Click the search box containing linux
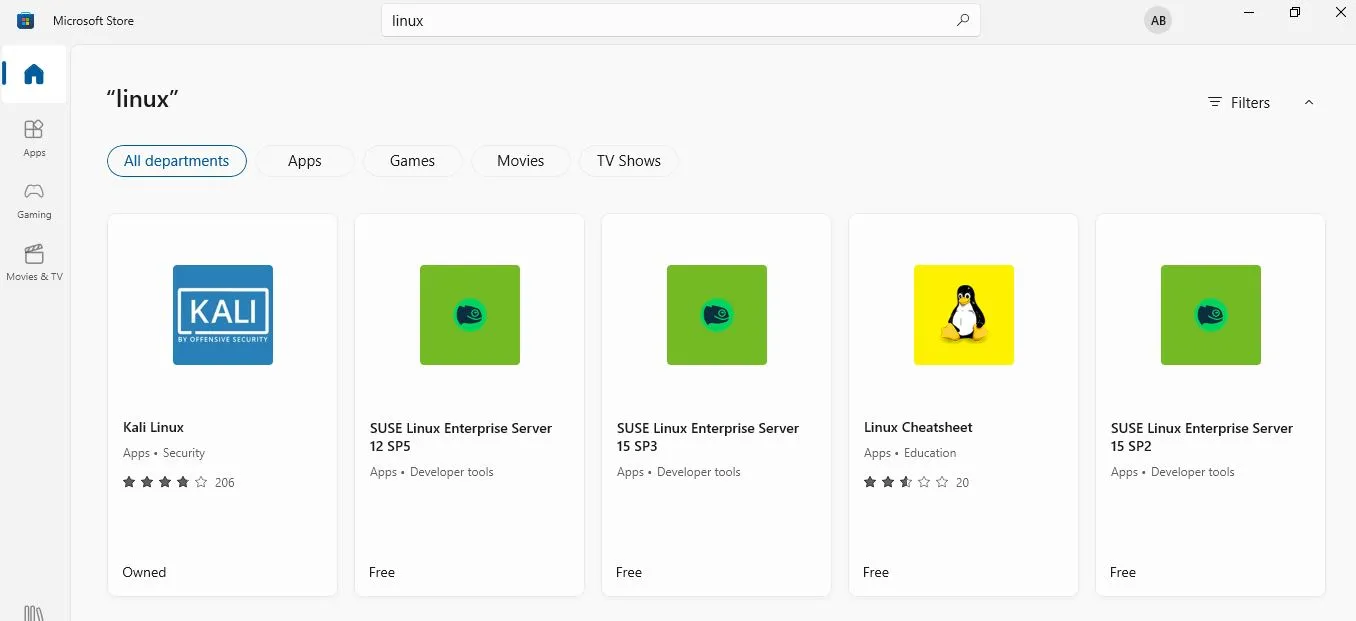This screenshot has width=1356, height=621. tap(680, 20)
